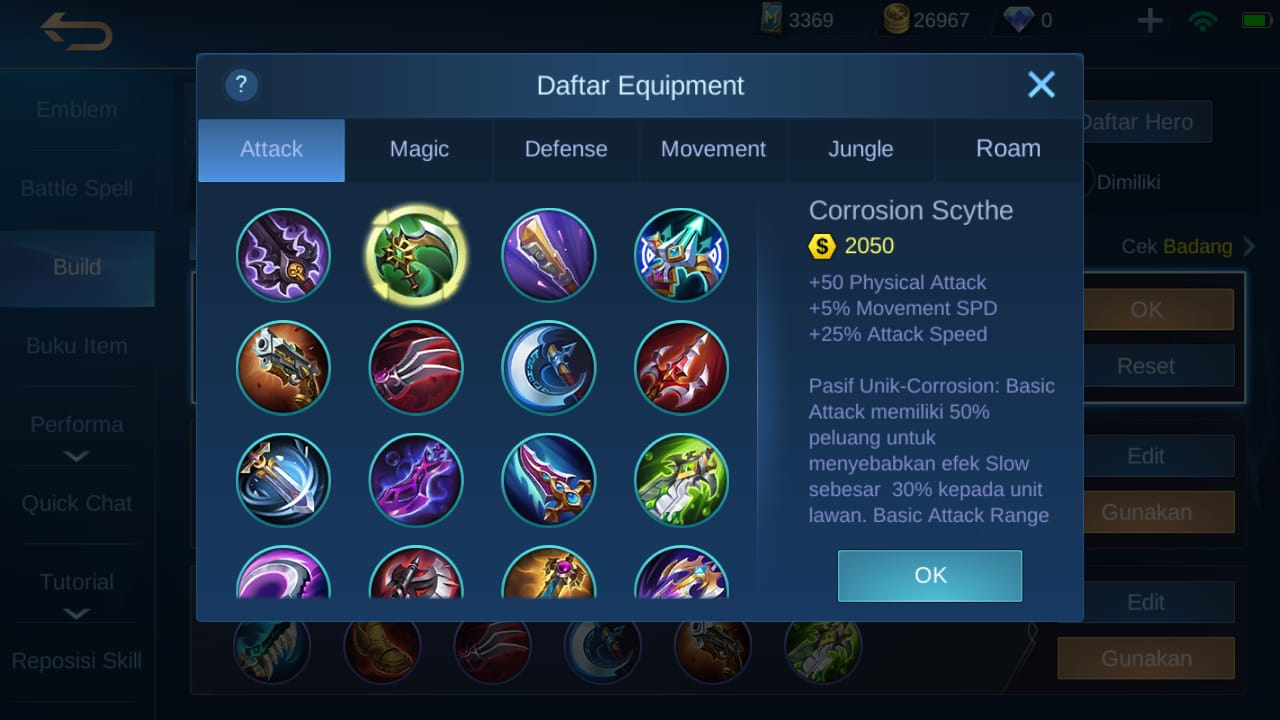Close the Daftar Equipment dialog

(x=1041, y=85)
